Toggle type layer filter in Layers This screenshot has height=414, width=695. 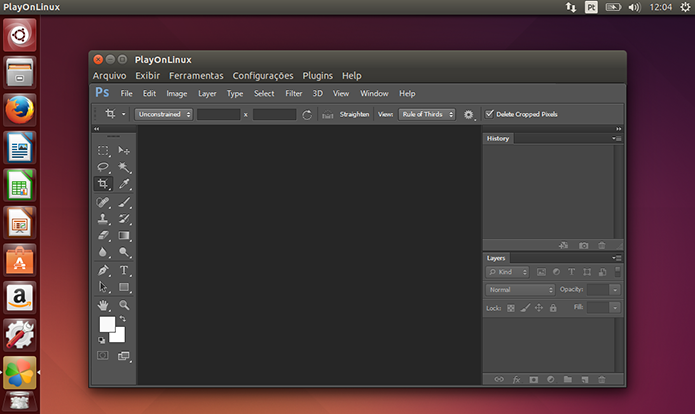pyautogui.click(x=571, y=272)
